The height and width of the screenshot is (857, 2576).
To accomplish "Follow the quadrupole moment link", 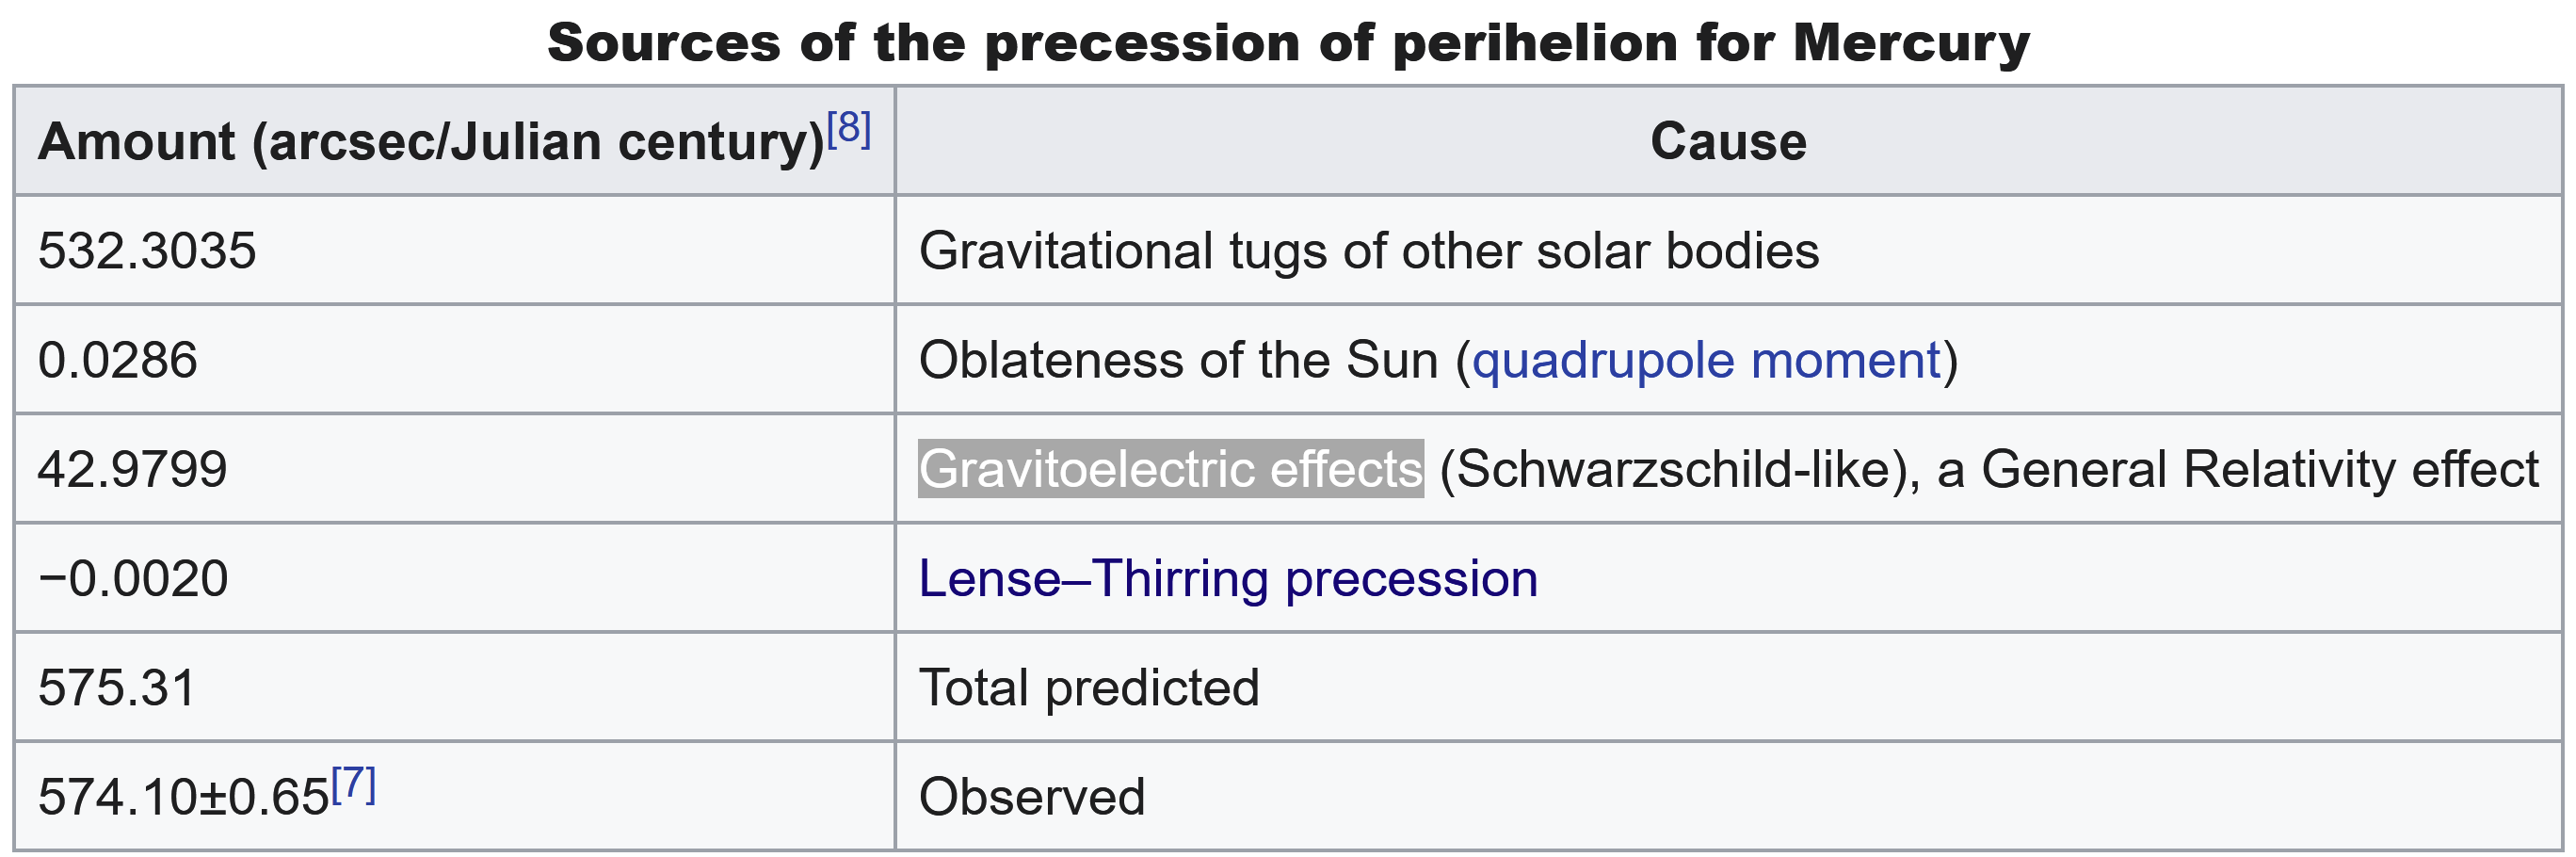I will [1706, 360].
